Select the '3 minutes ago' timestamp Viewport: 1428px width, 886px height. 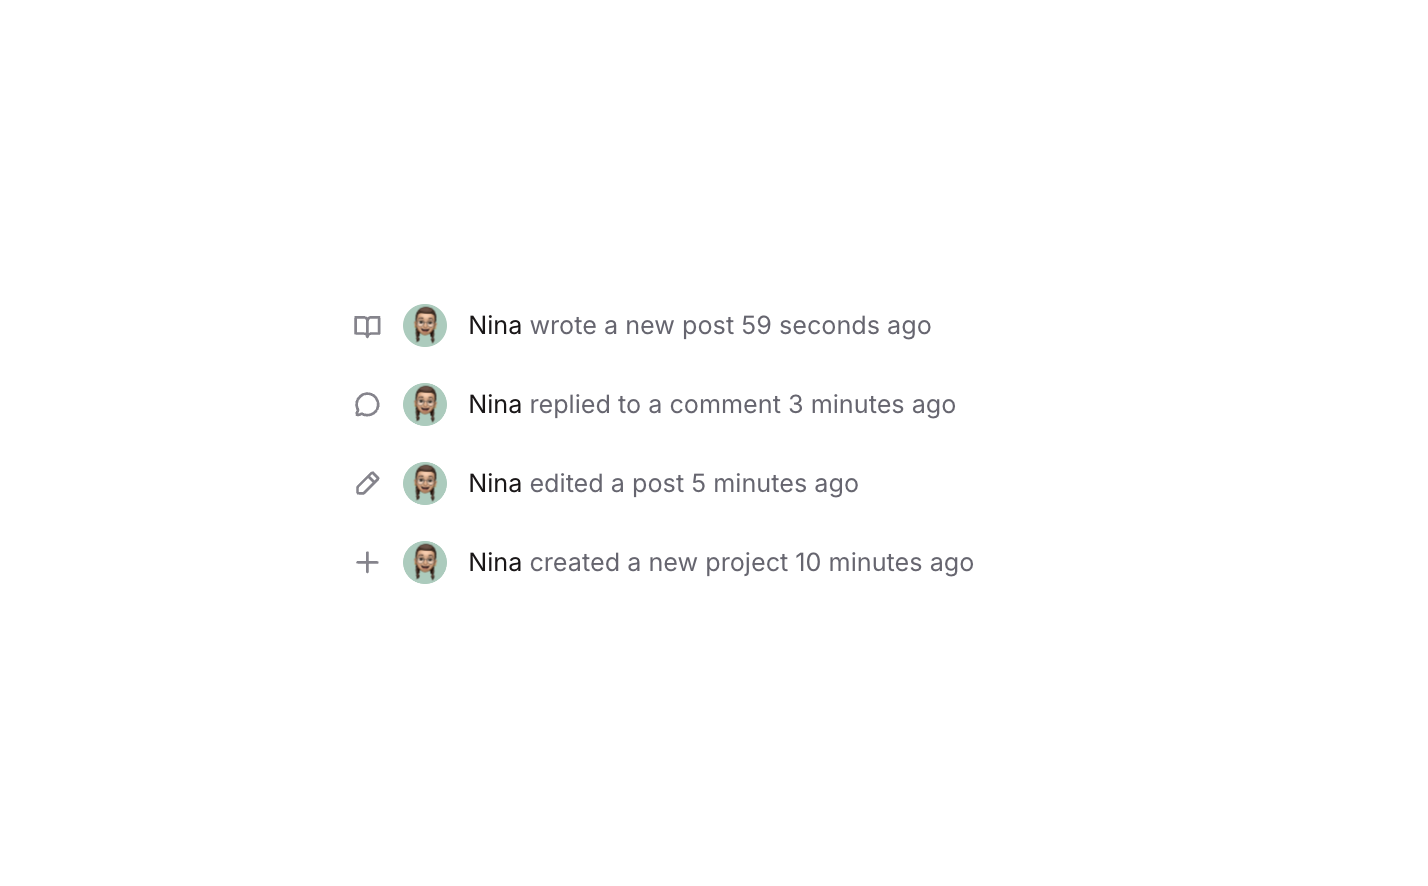point(872,405)
